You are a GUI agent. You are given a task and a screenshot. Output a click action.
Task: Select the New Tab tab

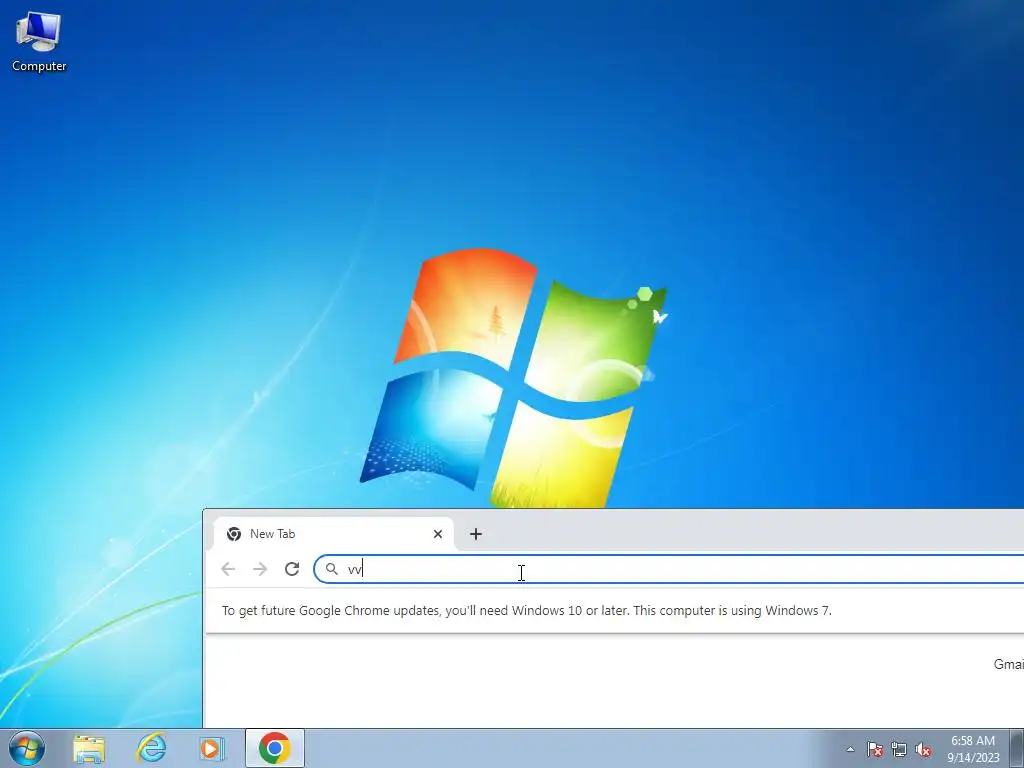tap(333, 534)
